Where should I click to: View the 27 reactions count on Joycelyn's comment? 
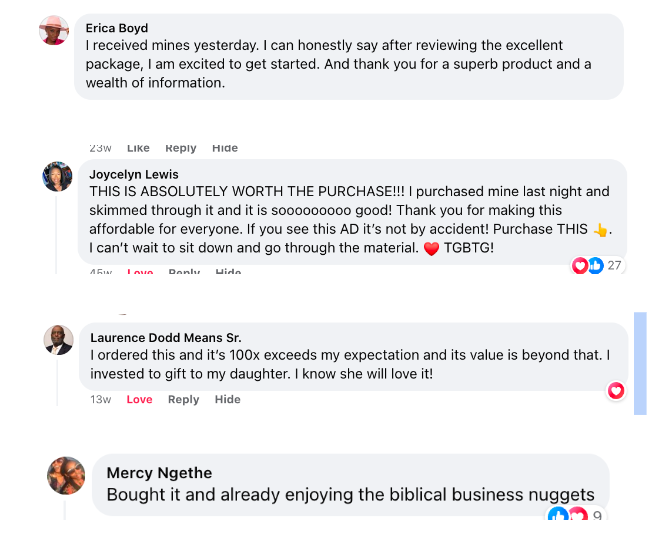pos(614,265)
